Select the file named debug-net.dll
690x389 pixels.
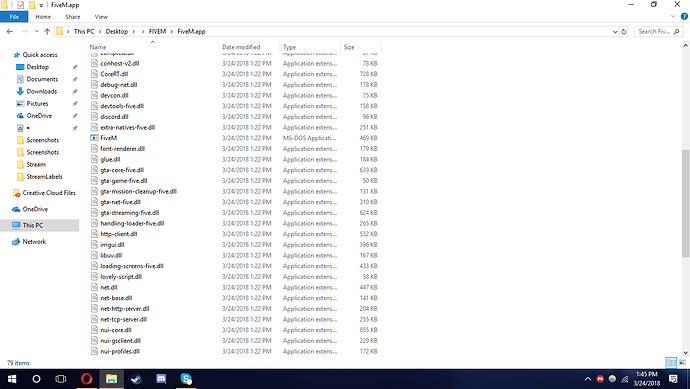(119, 85)
